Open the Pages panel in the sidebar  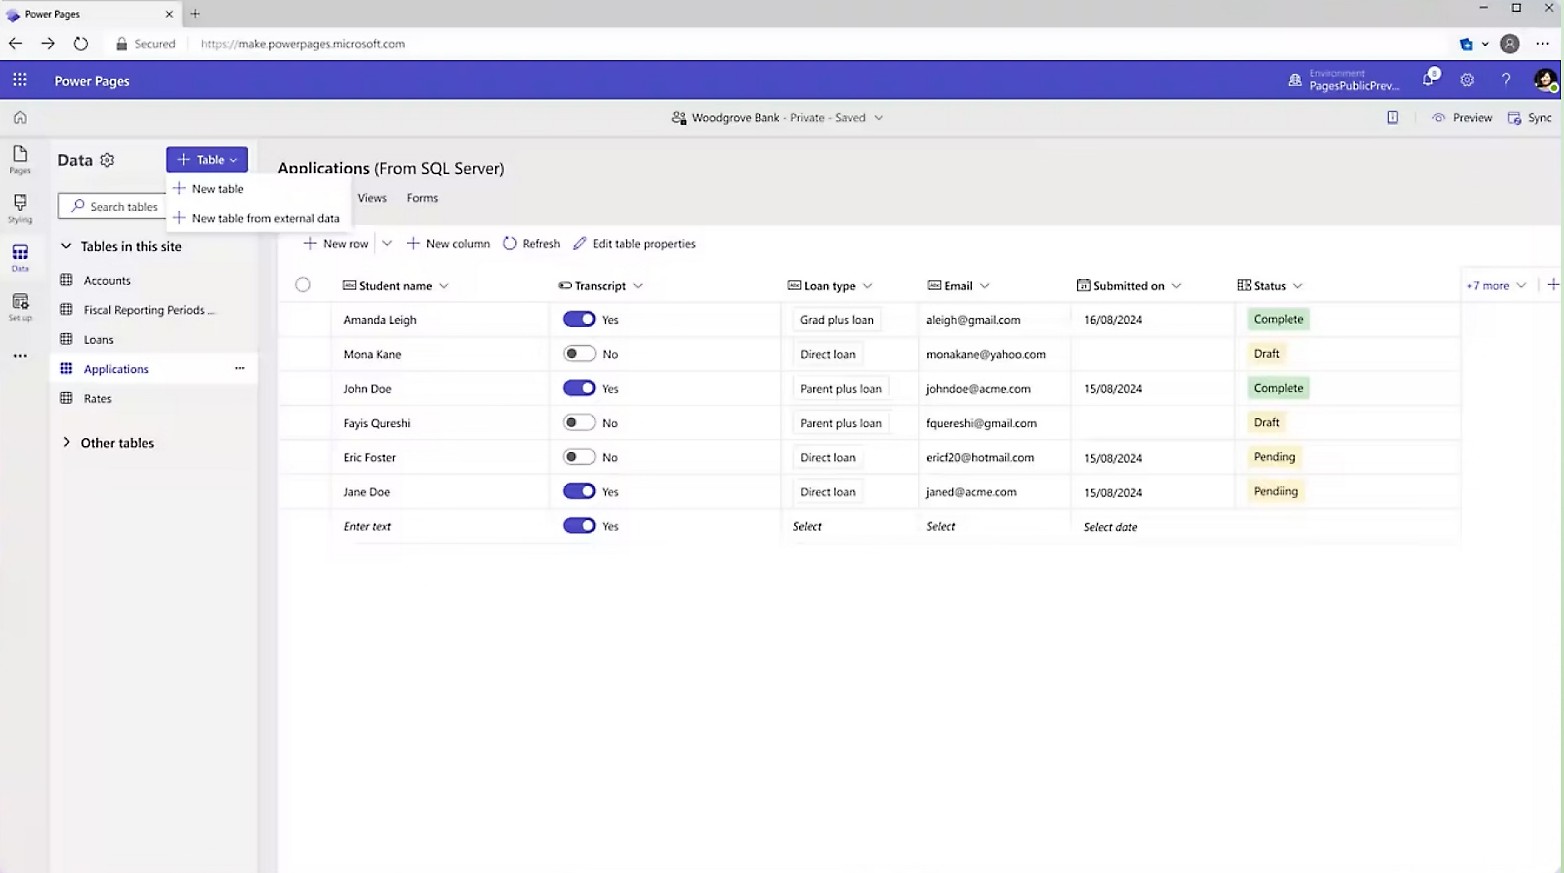(19, 160)
